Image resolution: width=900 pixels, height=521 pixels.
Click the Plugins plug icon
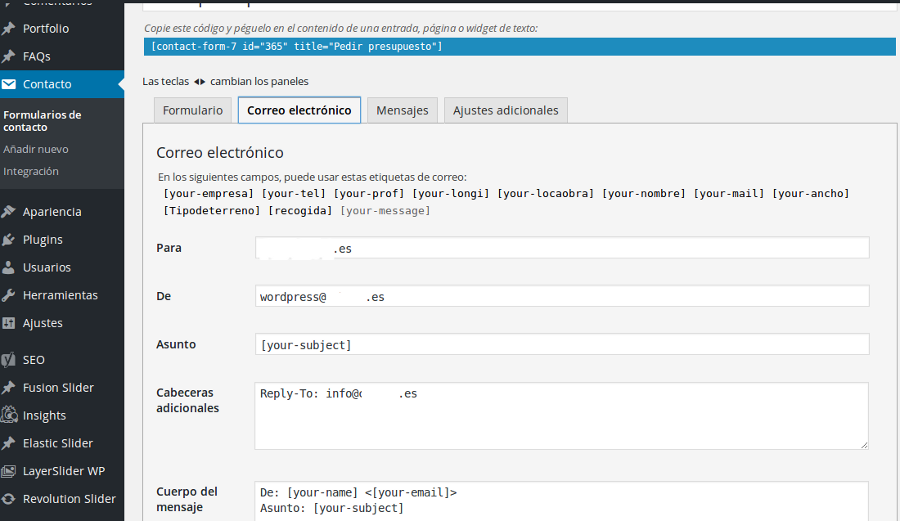[x=9, y=240]
